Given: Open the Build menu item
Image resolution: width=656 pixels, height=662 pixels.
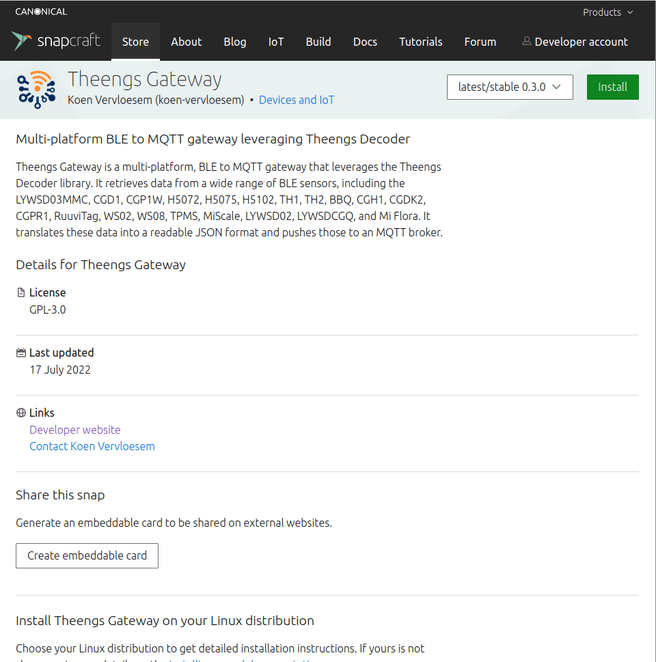Looking at the screenshot, I should [318, 42].
